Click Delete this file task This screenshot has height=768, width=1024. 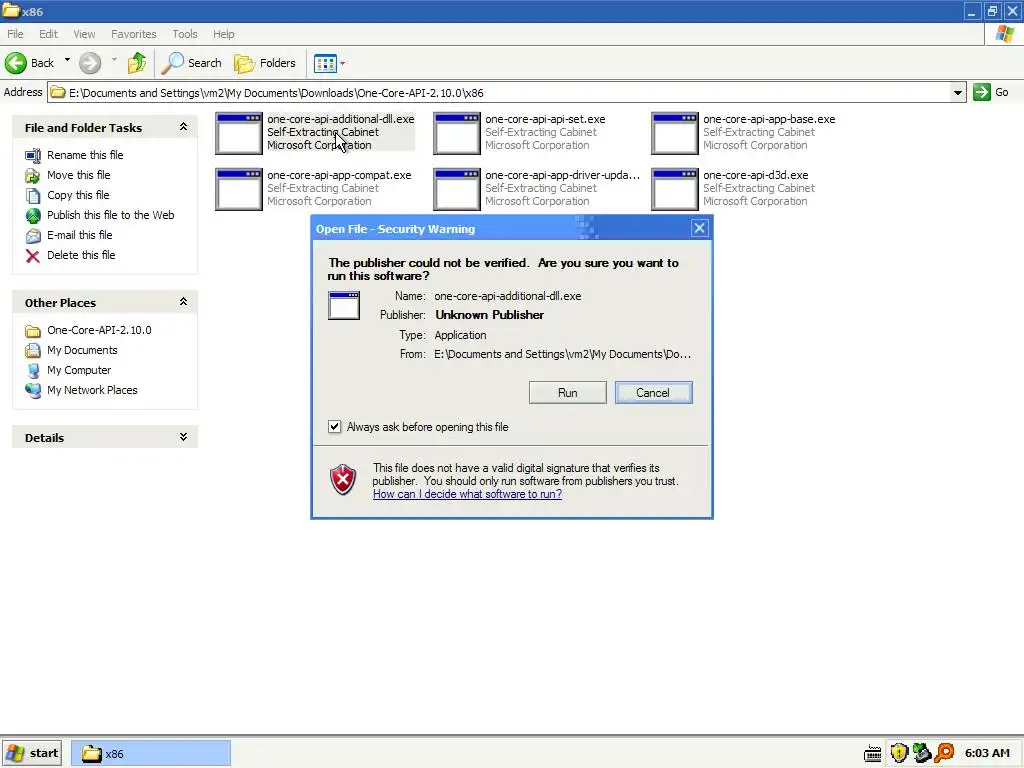(81, 255)
